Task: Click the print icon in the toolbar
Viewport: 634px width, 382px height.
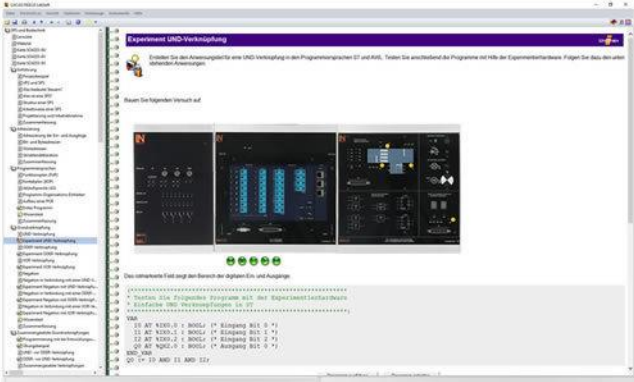Action: pyautogui.click(x=24, y=22)
